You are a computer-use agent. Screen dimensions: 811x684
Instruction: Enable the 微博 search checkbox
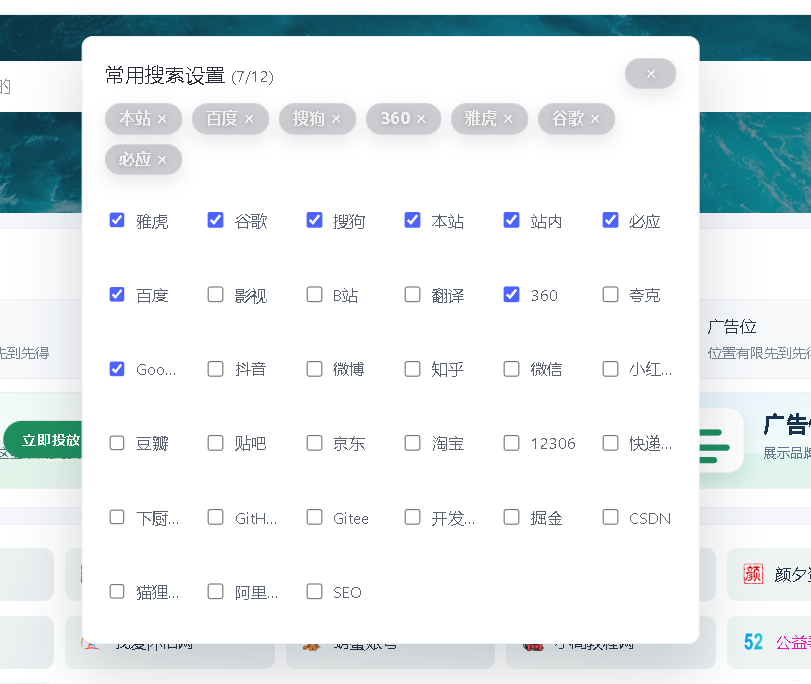coord(314,369)
